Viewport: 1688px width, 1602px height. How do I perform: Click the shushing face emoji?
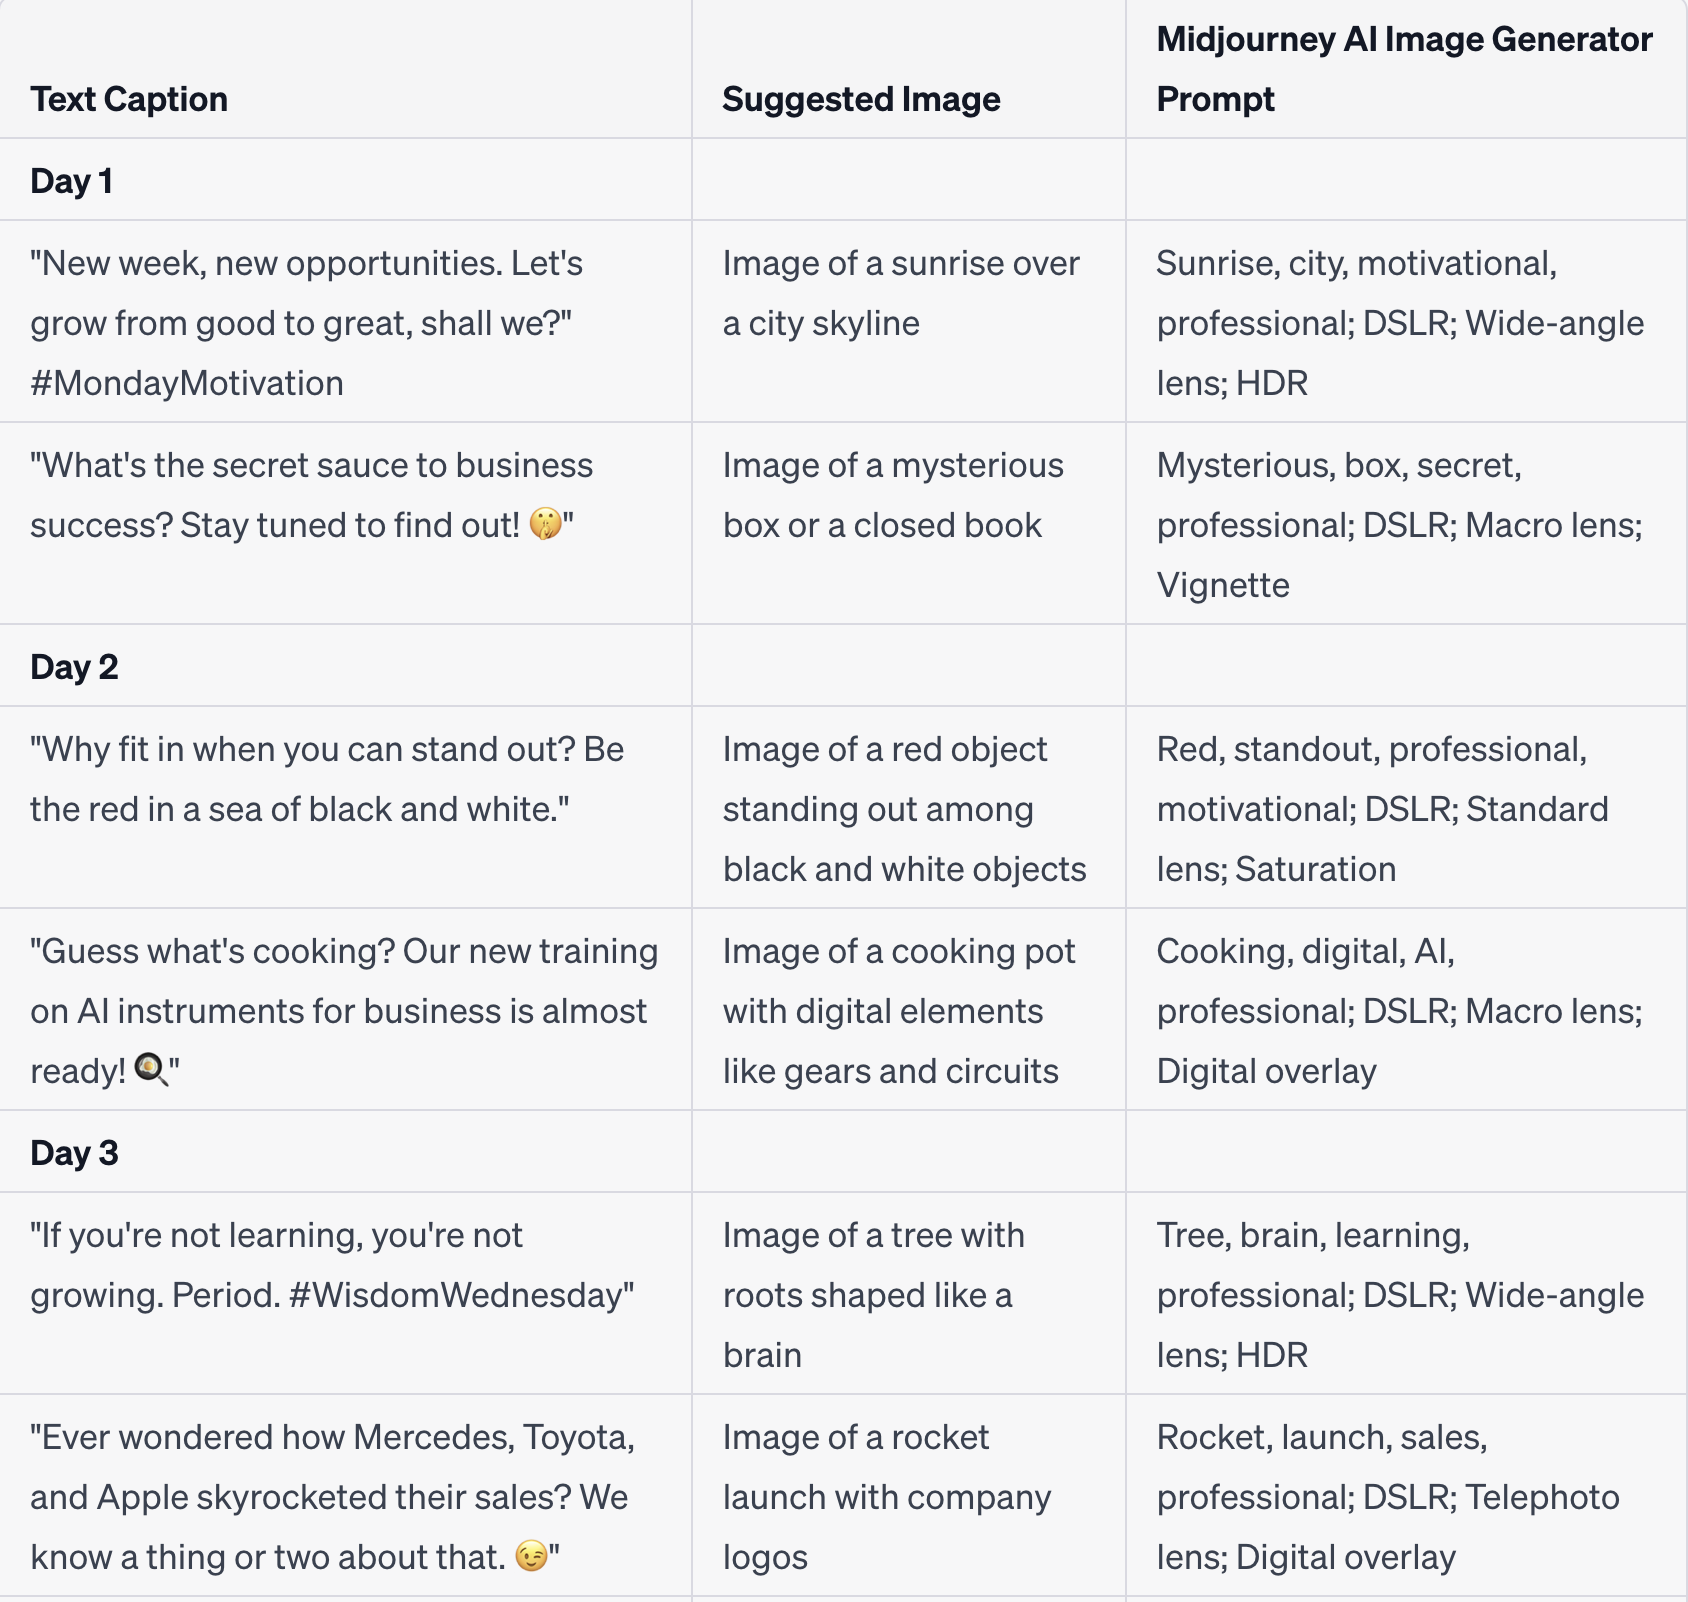click(545, 524)
